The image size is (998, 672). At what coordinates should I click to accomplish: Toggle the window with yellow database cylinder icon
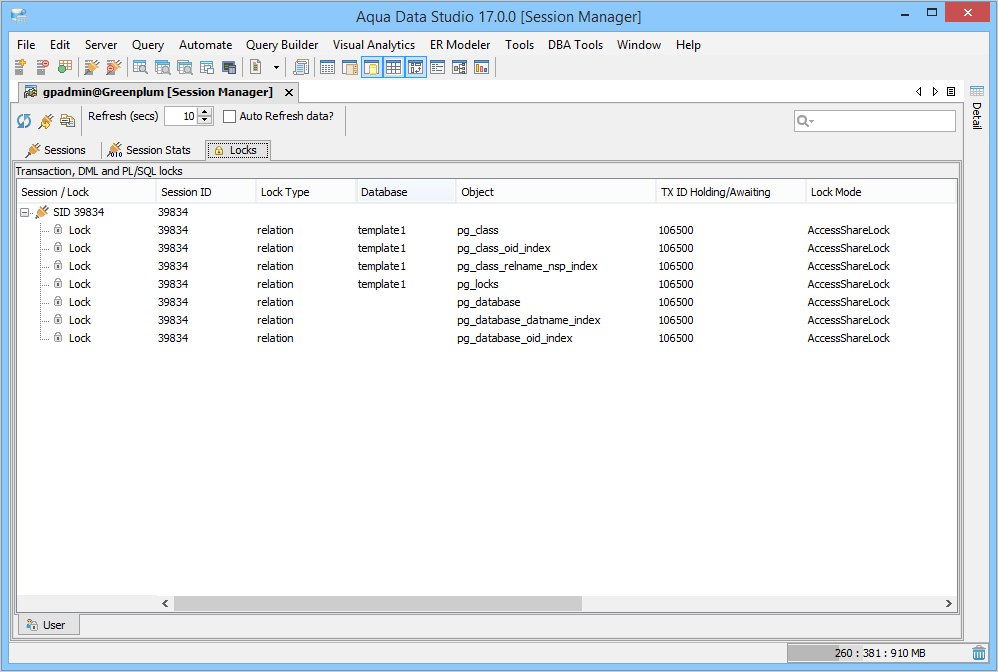pyautogui.click(x=372, y=67)
